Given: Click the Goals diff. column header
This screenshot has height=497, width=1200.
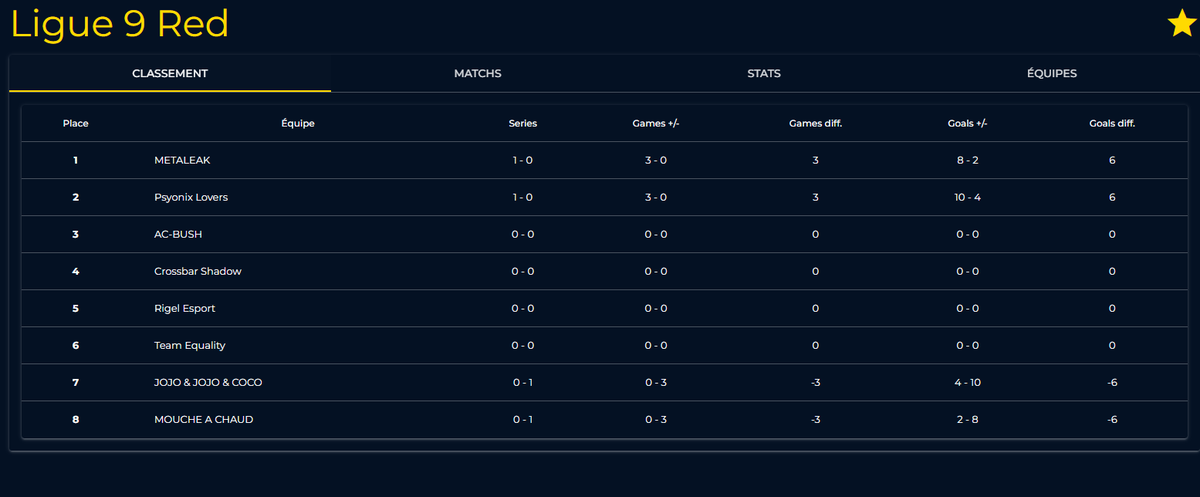Looking at the screenshot, I should pos(1112,124).
